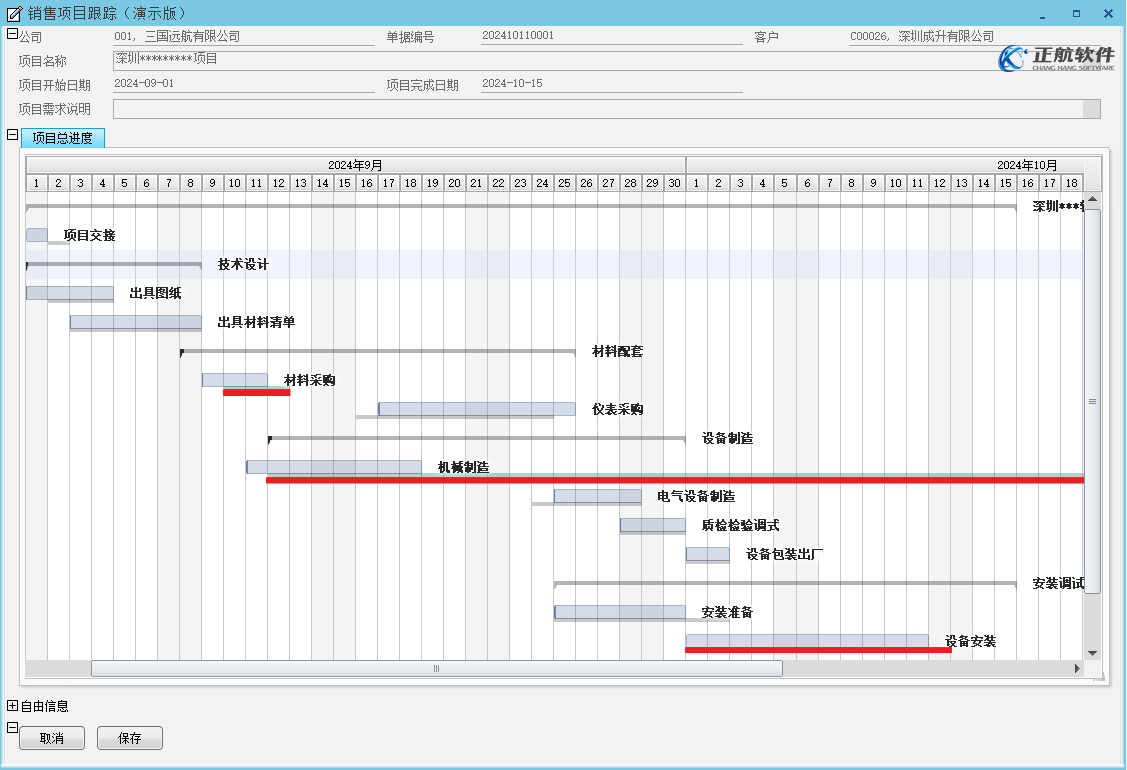Expand the 自由信息 section
The height and width of the screenshot is (770, 1127).
point(12,705)
